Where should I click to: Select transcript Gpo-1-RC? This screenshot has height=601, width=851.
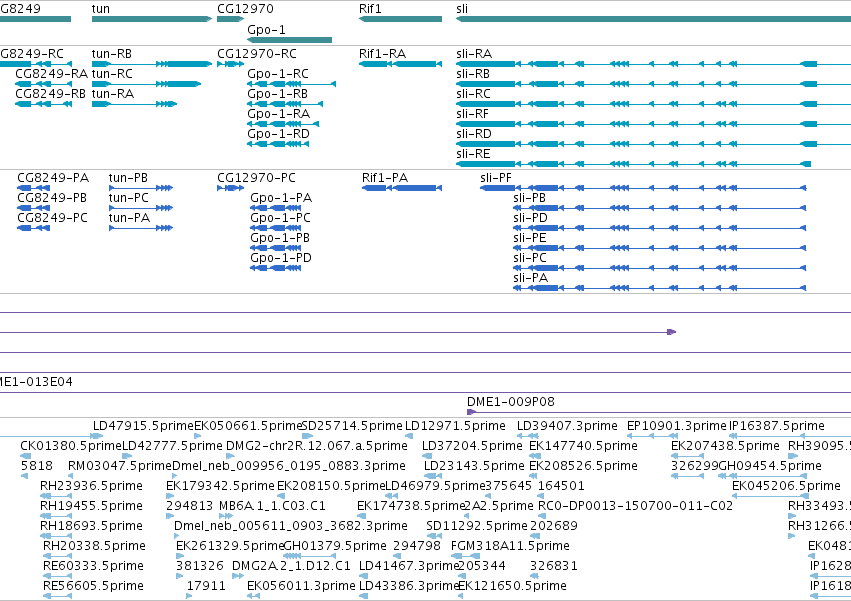tap(291, 84)
